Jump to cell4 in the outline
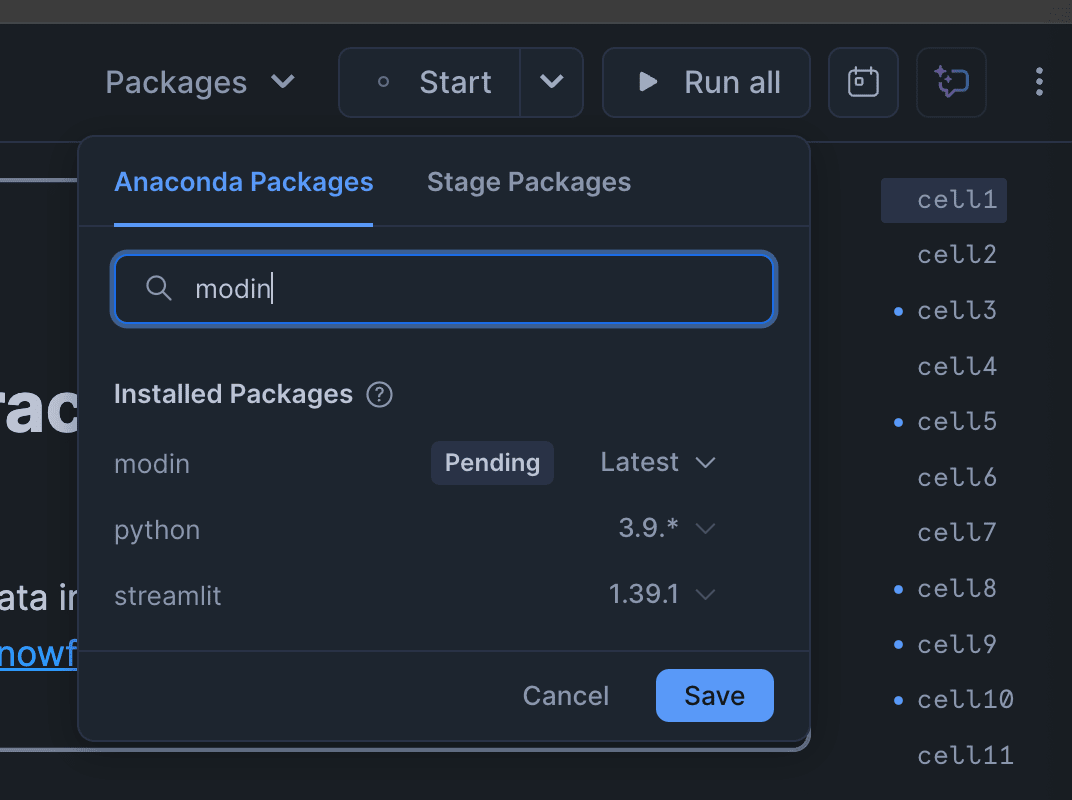The width and height of the screenshot is (1072, 800). [x=956, y=366]
